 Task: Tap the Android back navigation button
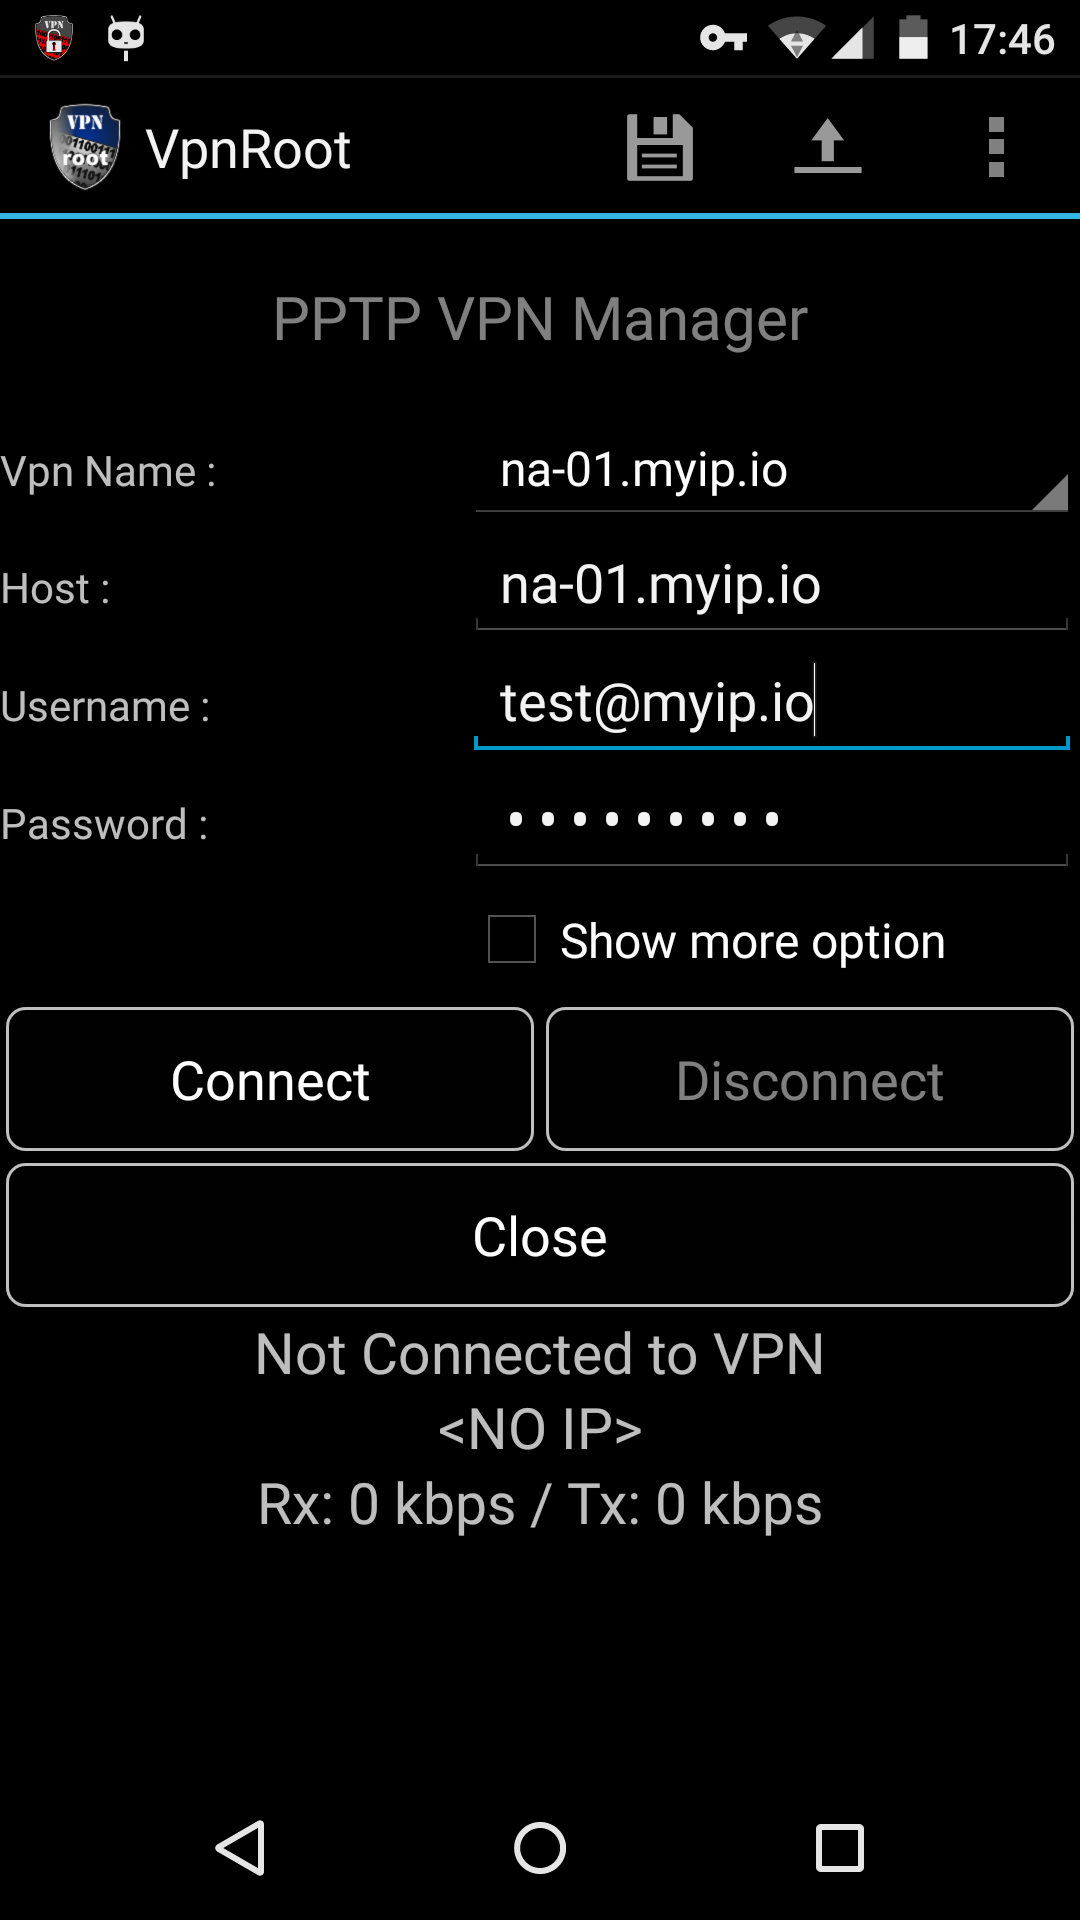pos(240,1847)
